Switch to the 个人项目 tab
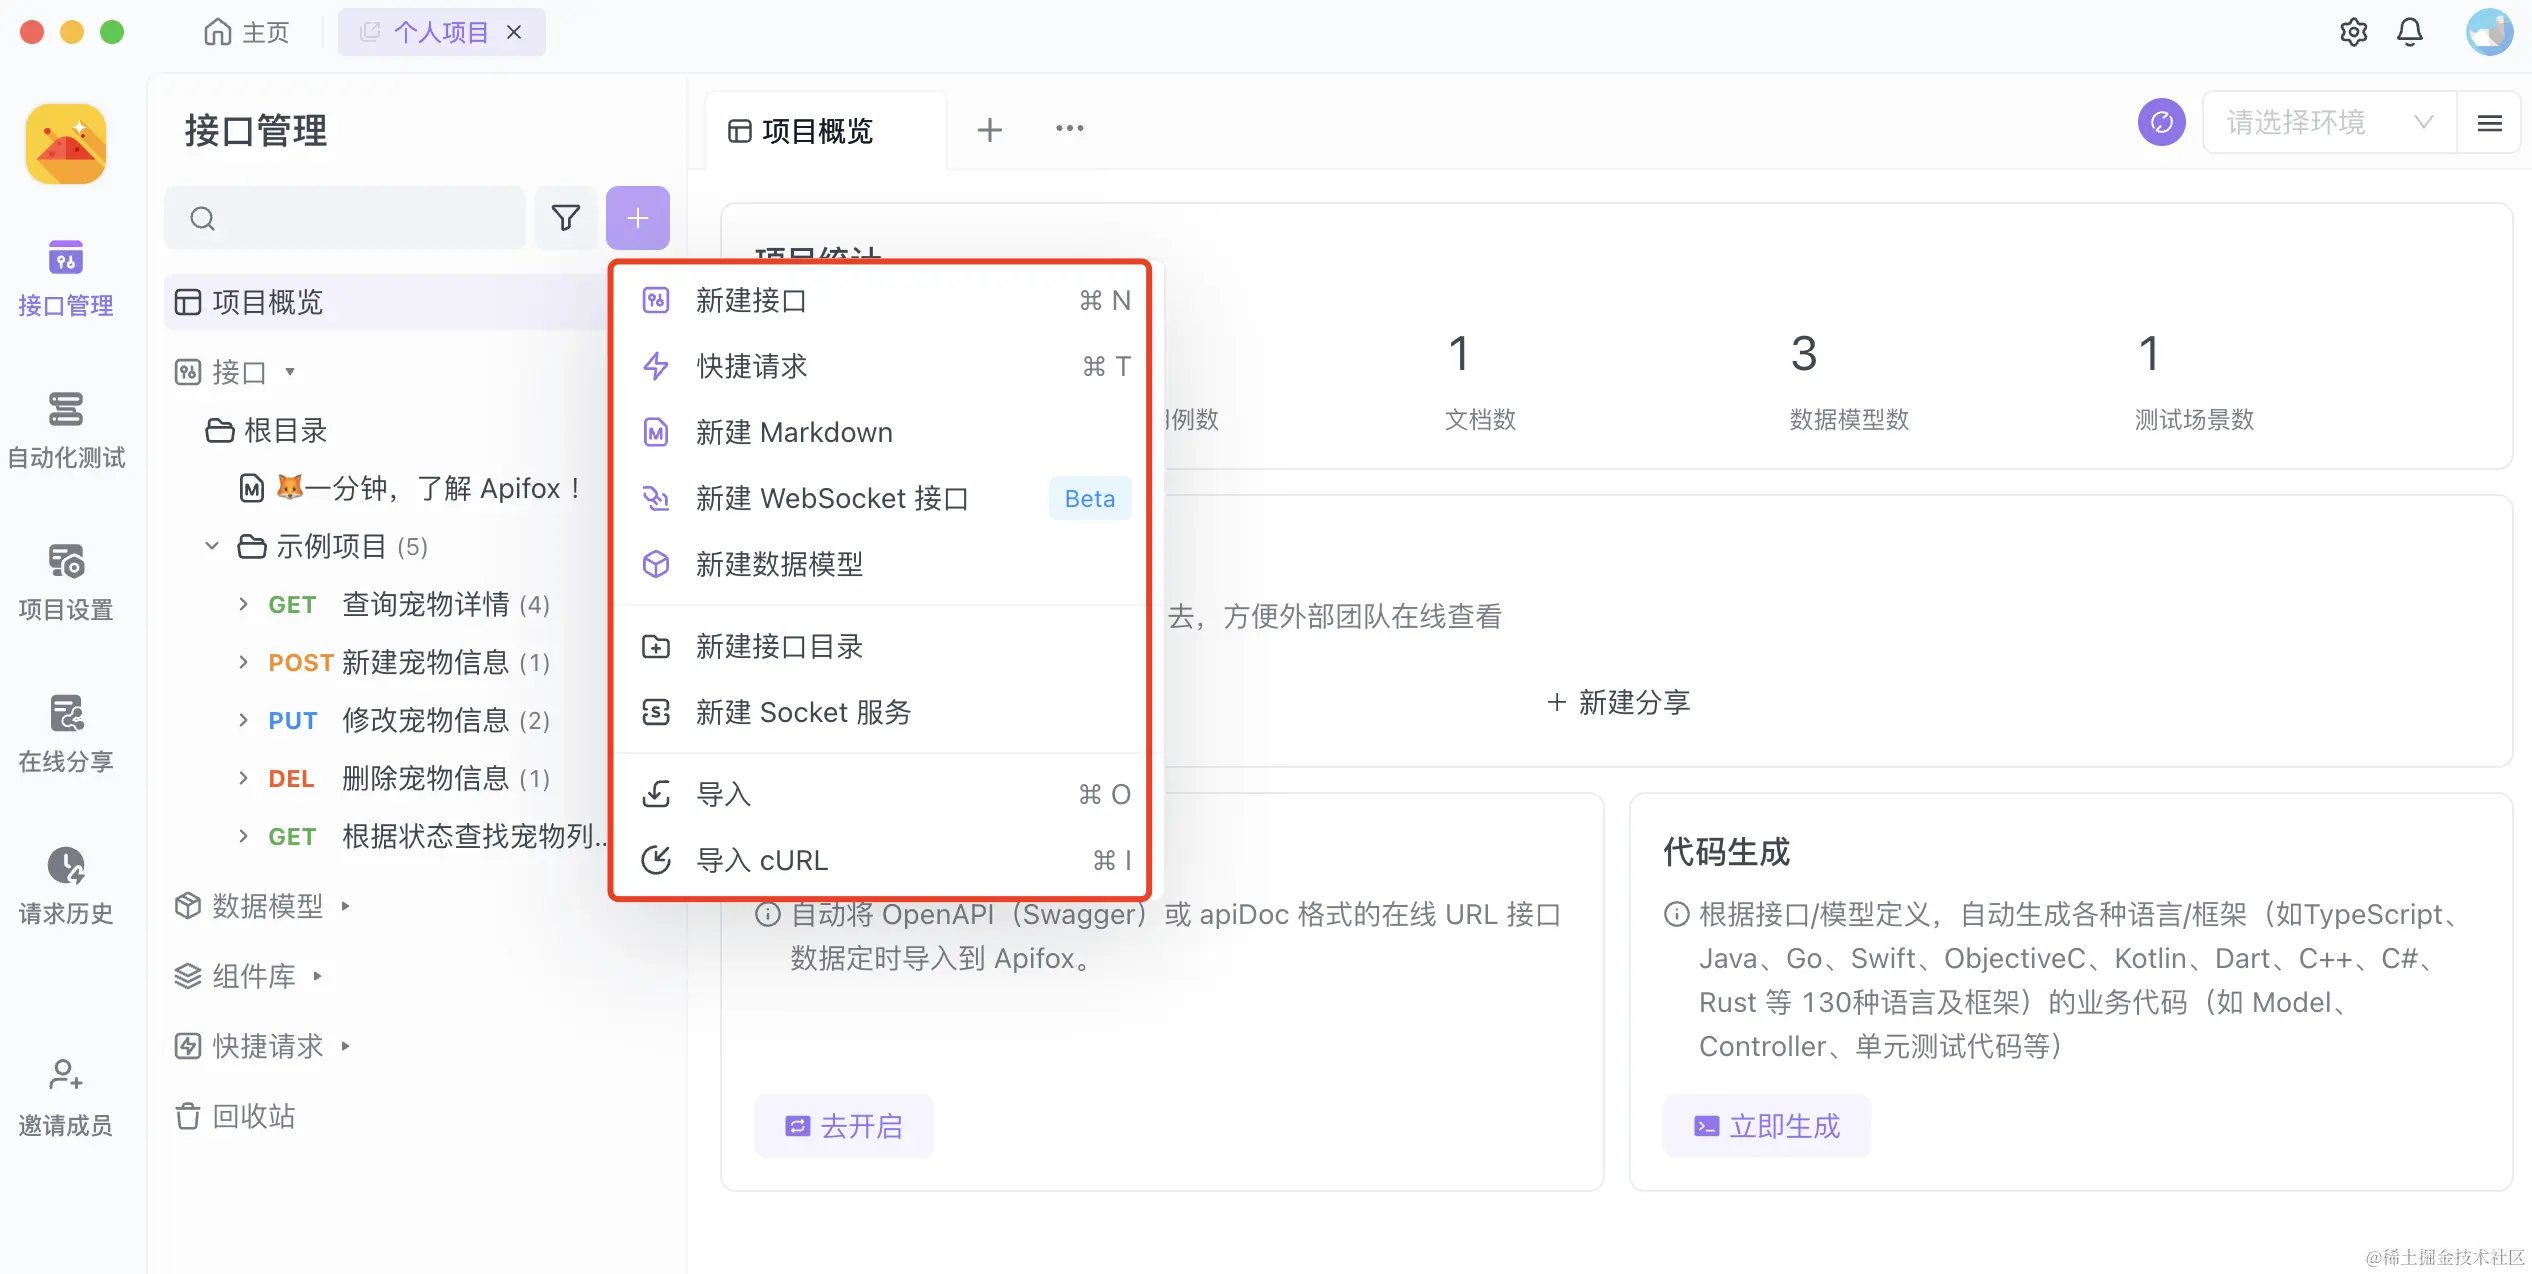 (440, 32)
